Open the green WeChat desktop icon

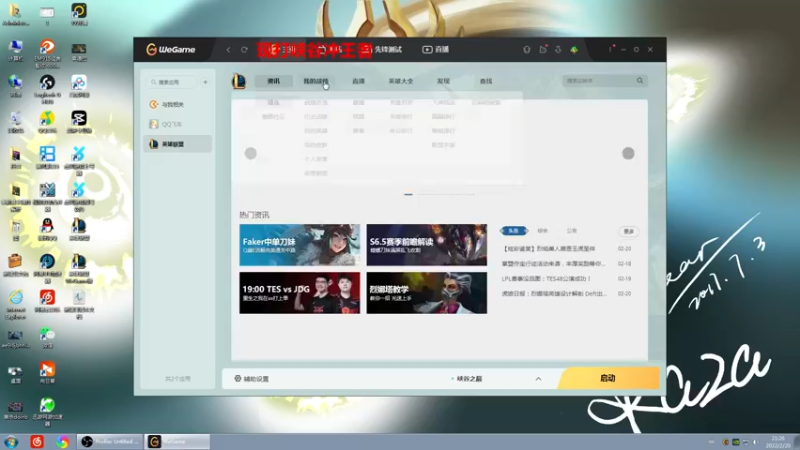tap(47, 338)
